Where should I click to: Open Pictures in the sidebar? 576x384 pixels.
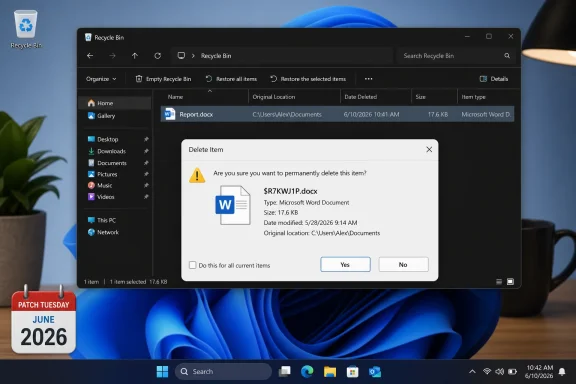107,174
